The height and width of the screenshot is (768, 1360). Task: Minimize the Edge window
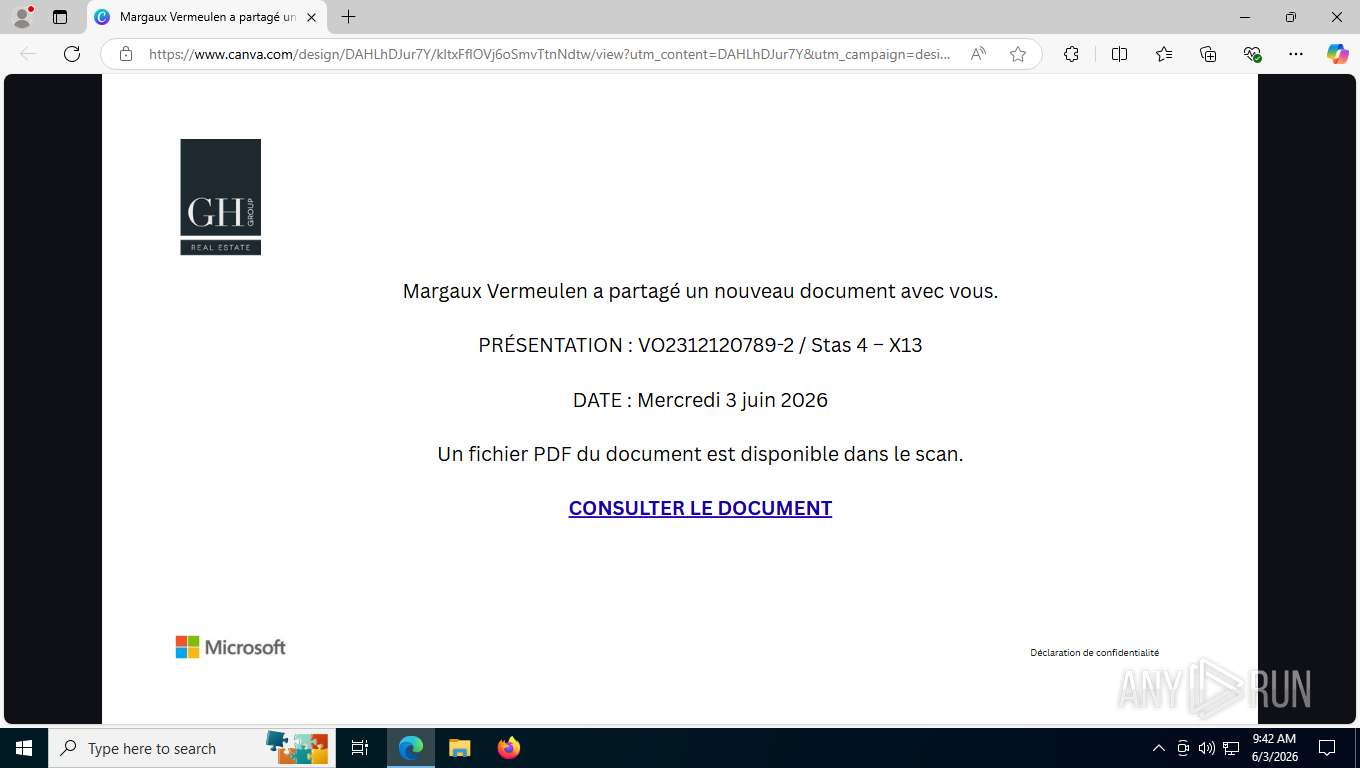pyautogui.click(x=1245, y=17)
